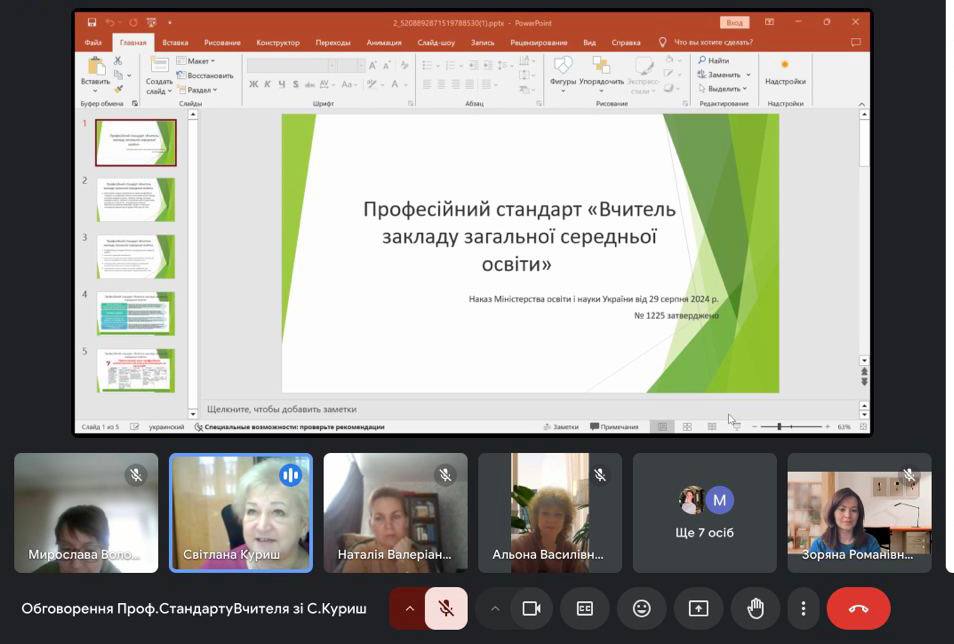The height and width of the screenshot is (644, 954).
Task: Select Наталія Валеріан... video tile
Action: [x=395, y=513]
